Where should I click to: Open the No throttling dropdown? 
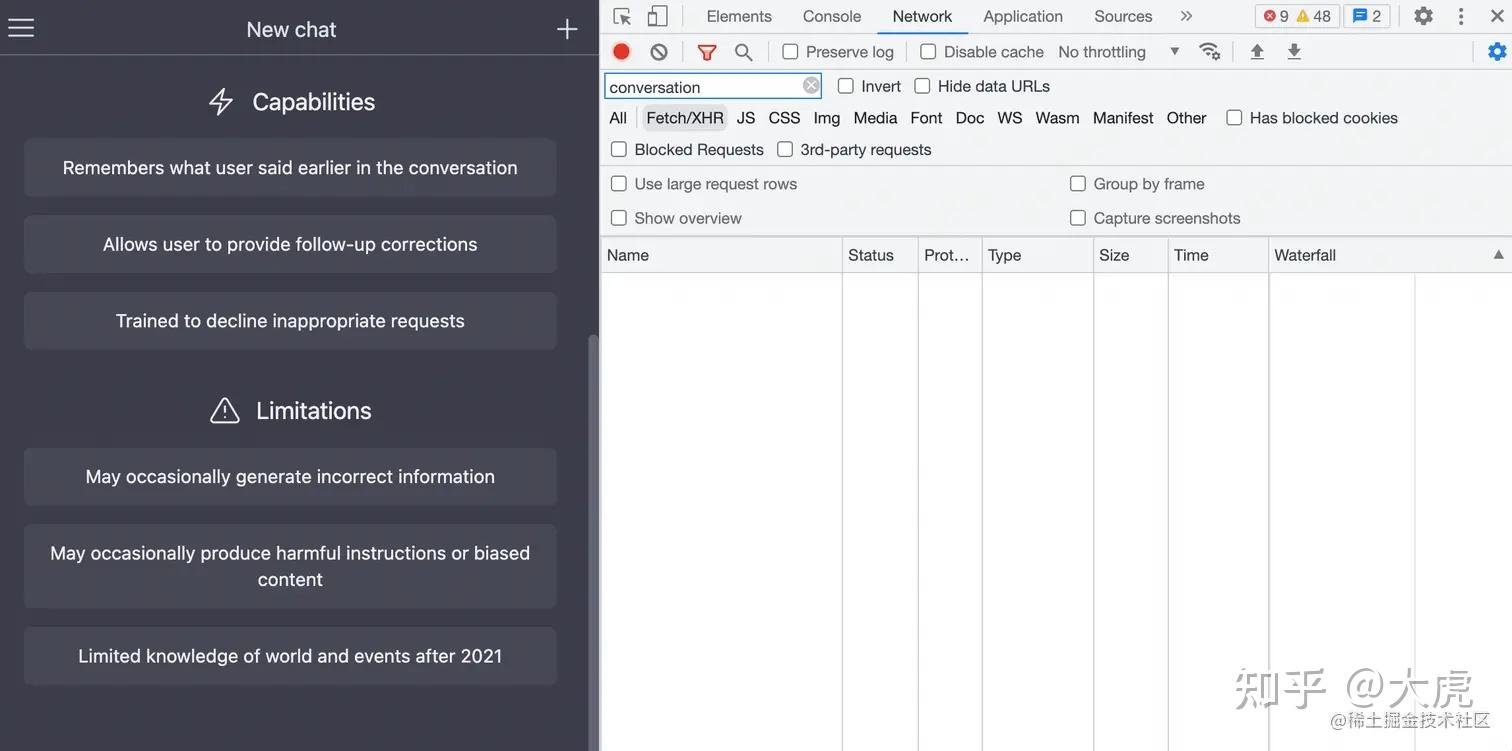point(1118,52)
